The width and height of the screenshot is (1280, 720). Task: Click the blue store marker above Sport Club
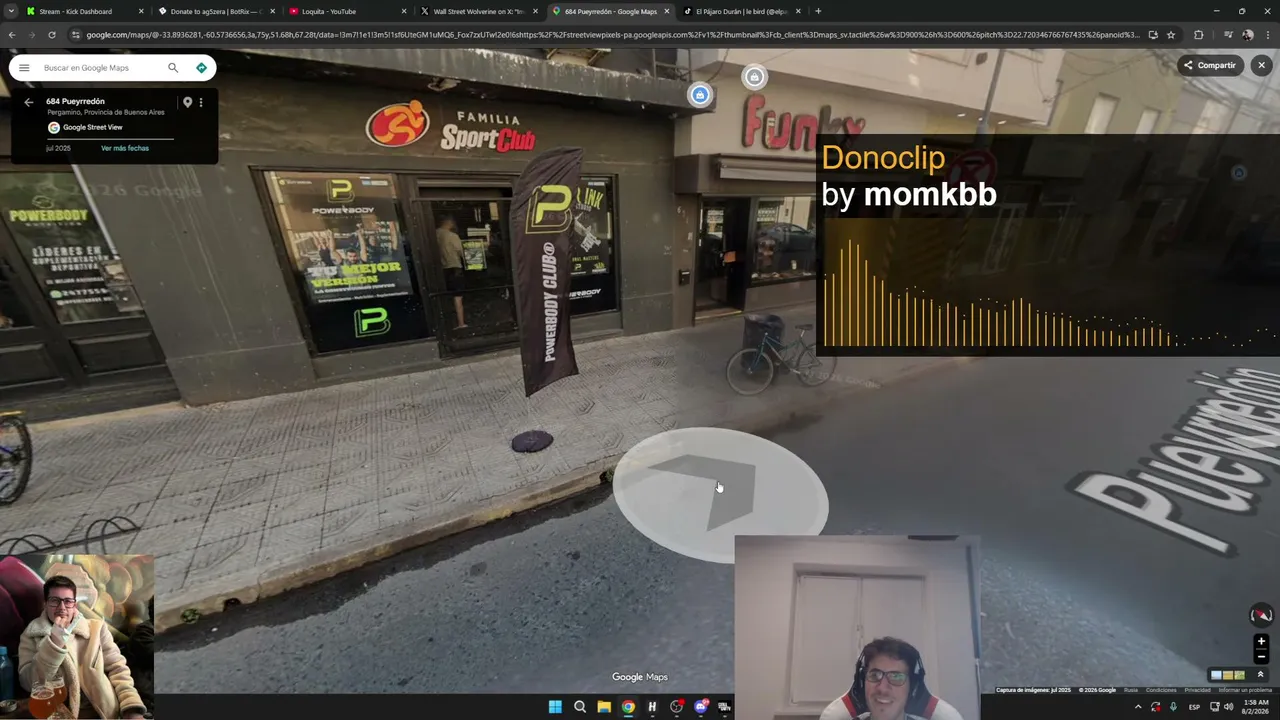click(x=700, y=95)
